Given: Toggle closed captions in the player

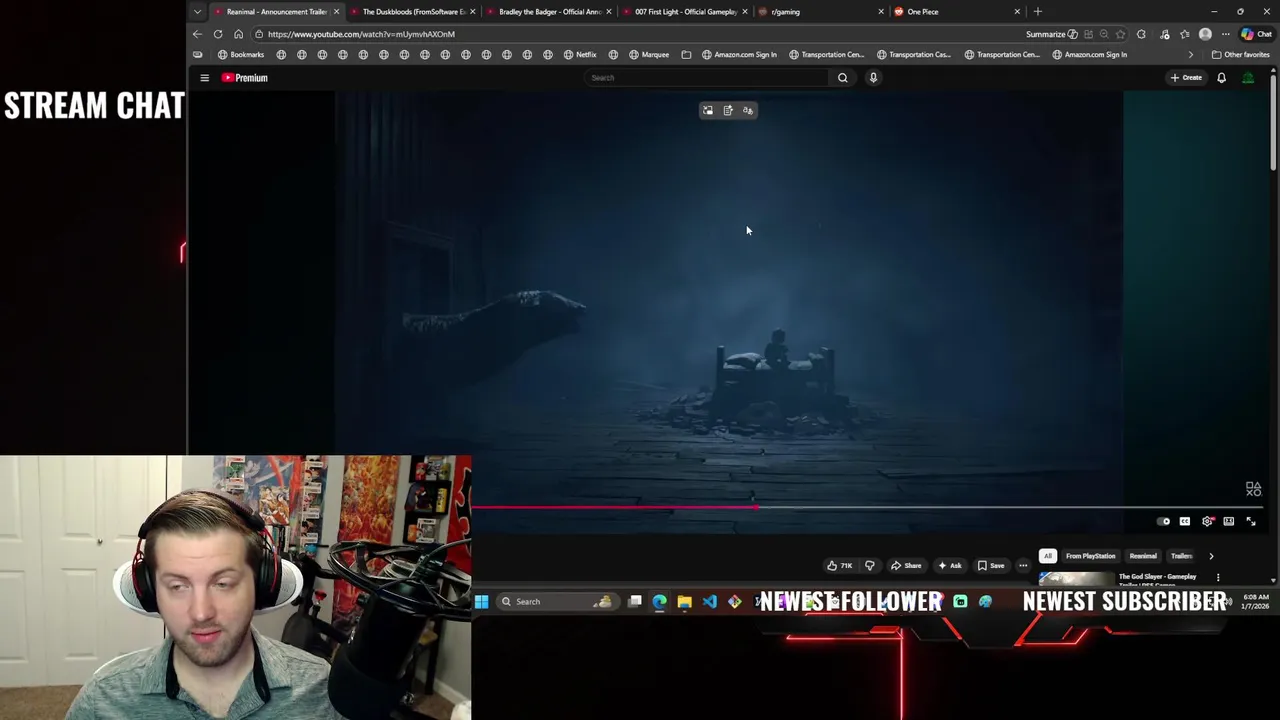Looking at the screenshot, I should pos(1185,521).
